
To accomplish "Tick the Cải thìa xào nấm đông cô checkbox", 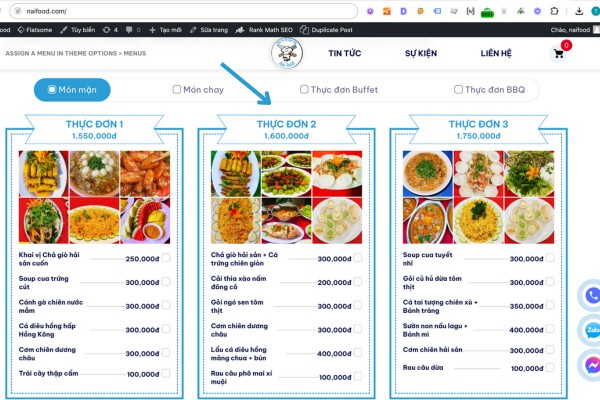I will coord(358,281).
